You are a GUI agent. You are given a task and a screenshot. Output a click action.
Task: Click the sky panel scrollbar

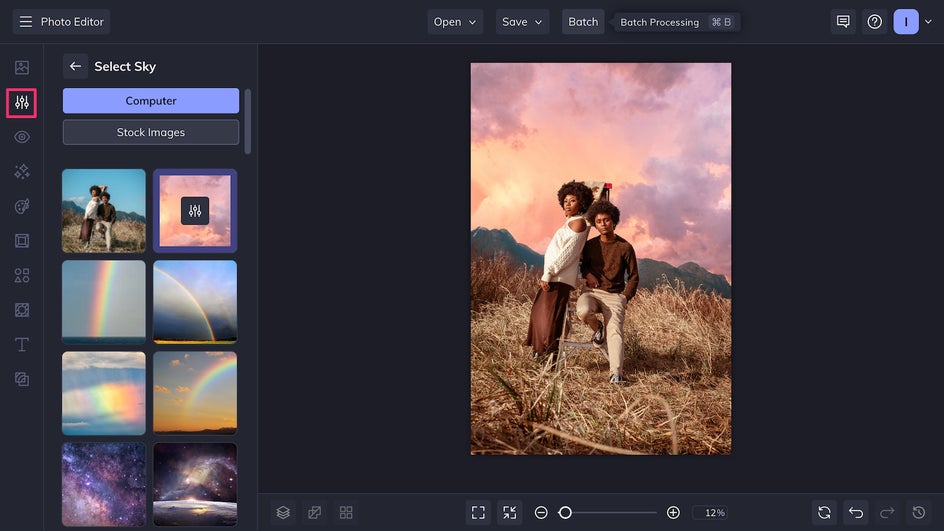pos(247,122)
